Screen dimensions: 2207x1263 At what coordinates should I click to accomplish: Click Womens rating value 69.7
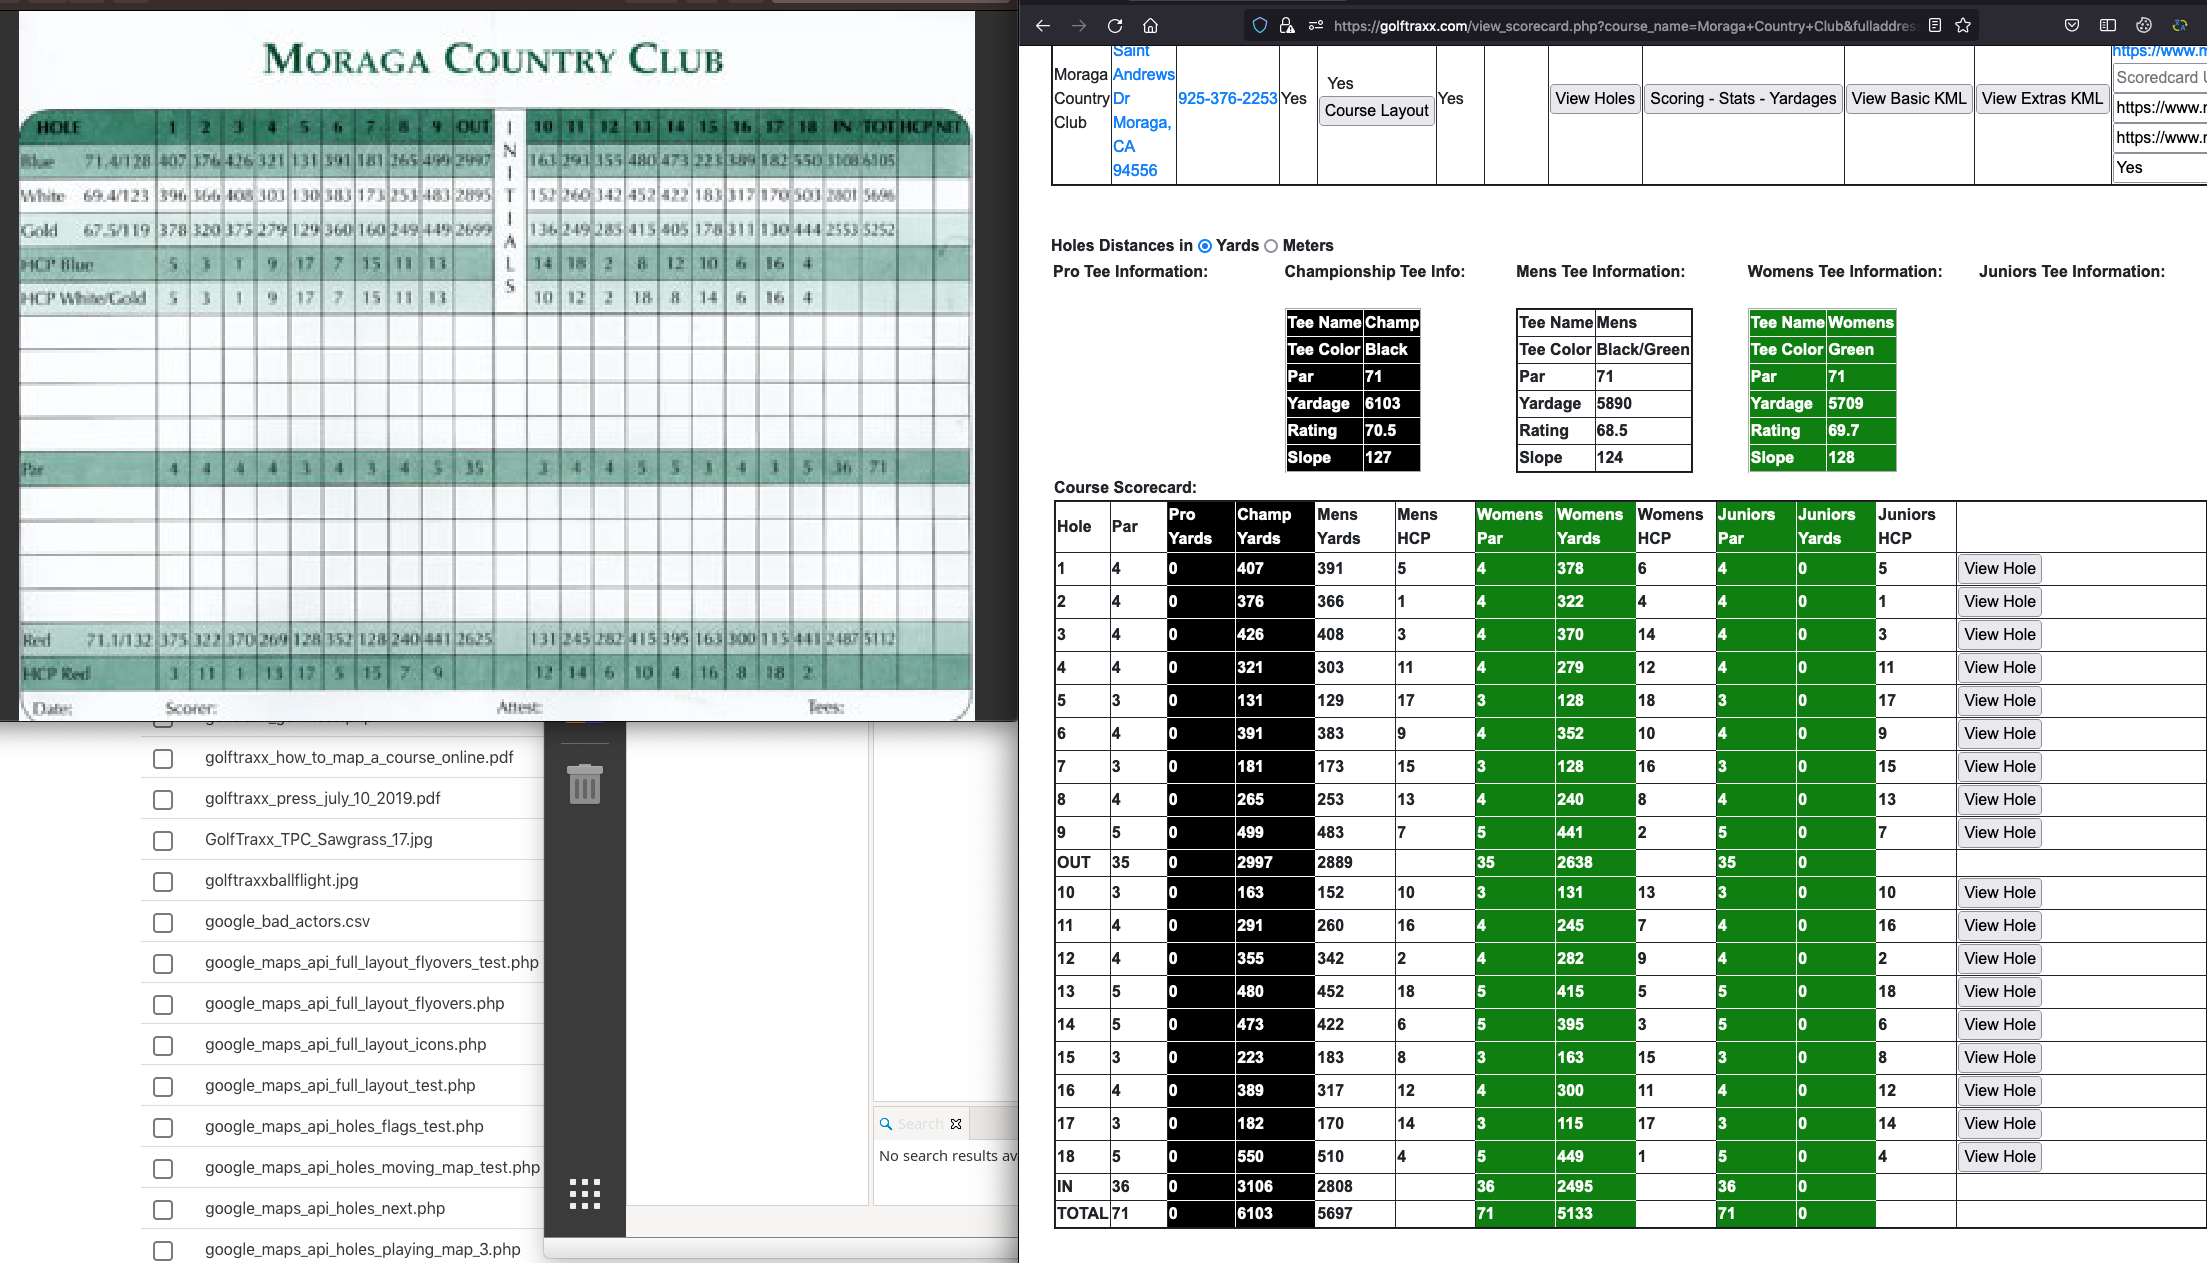coord(1860,431)
